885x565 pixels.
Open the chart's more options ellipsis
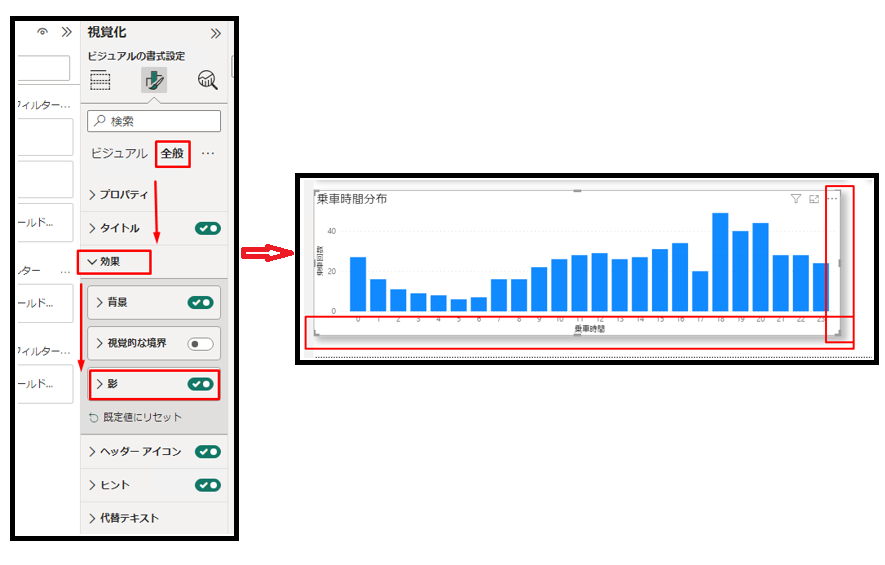(x=833, y=199)
